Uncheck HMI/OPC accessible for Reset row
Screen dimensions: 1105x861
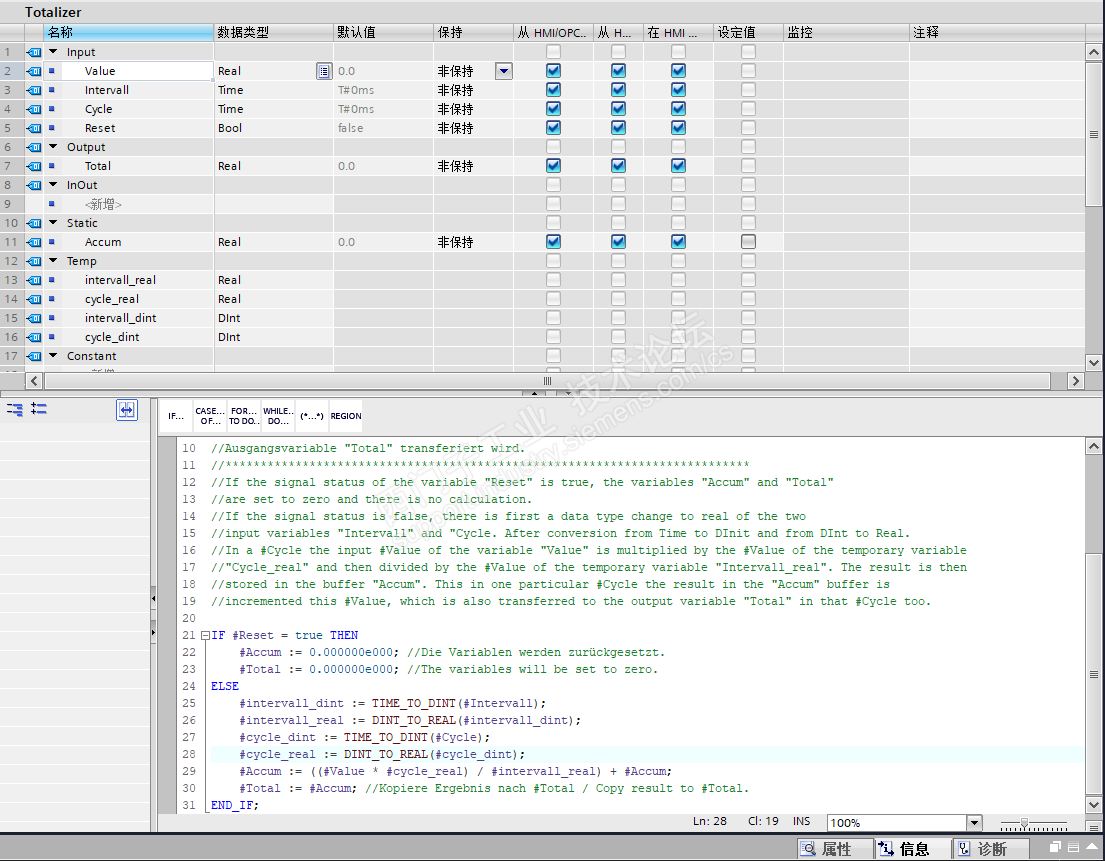[553, 128]
